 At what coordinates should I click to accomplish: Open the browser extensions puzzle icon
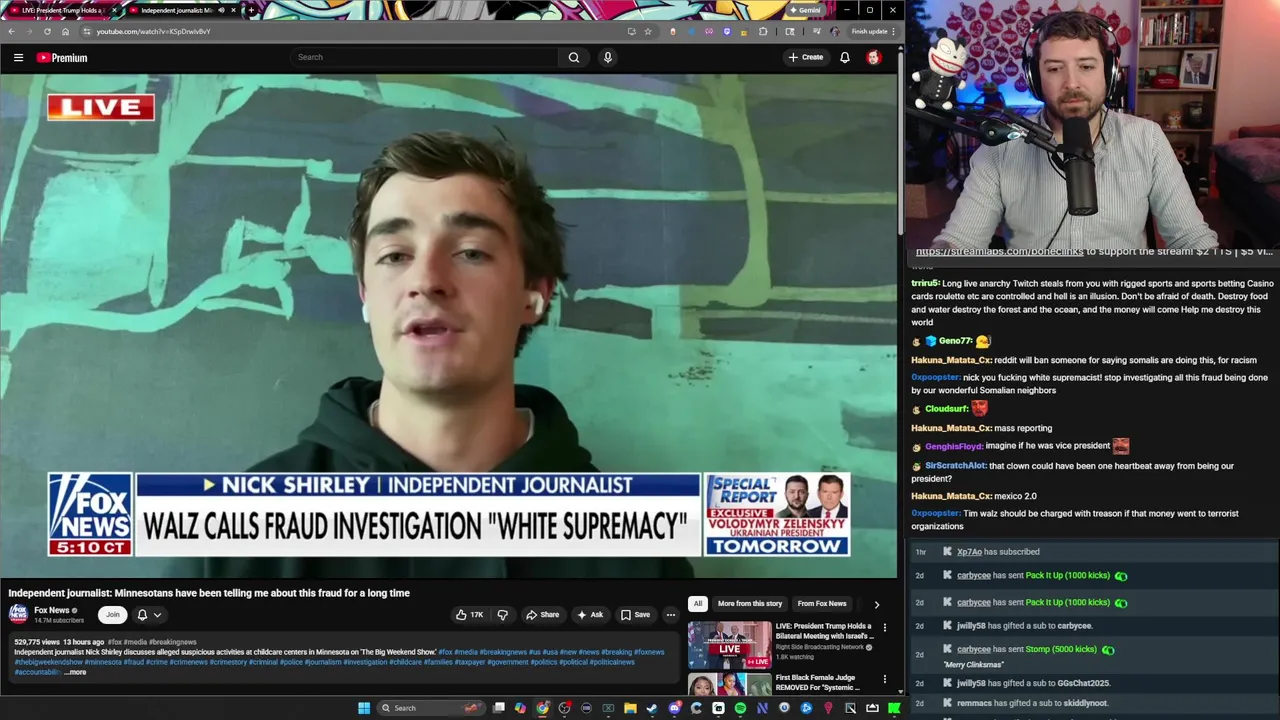tap(763, 31)
